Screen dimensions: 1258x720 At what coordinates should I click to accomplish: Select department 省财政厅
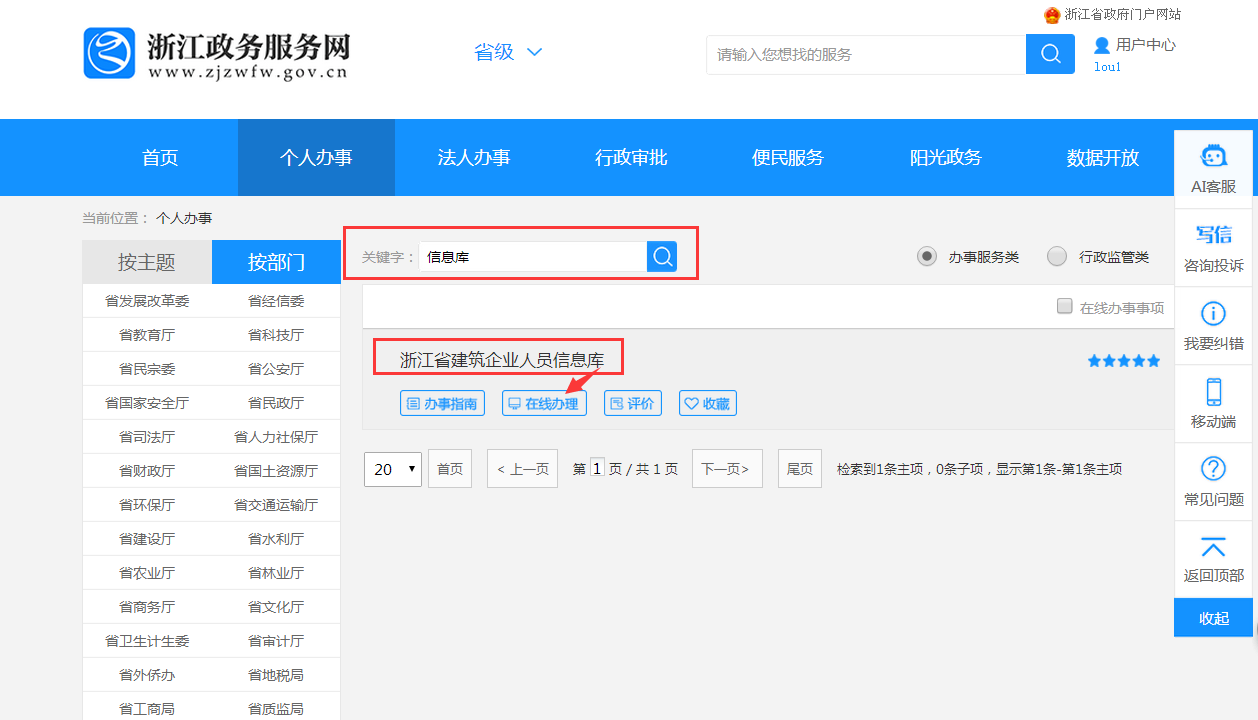pyautogui.click(x=147, y=471)
